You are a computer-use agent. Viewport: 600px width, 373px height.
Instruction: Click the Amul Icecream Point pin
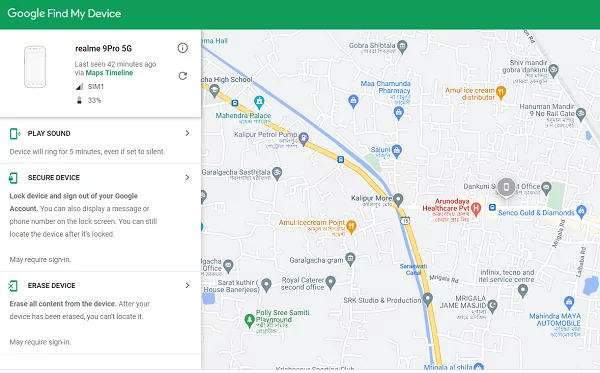pyautogui.click(x=351, y=227)
